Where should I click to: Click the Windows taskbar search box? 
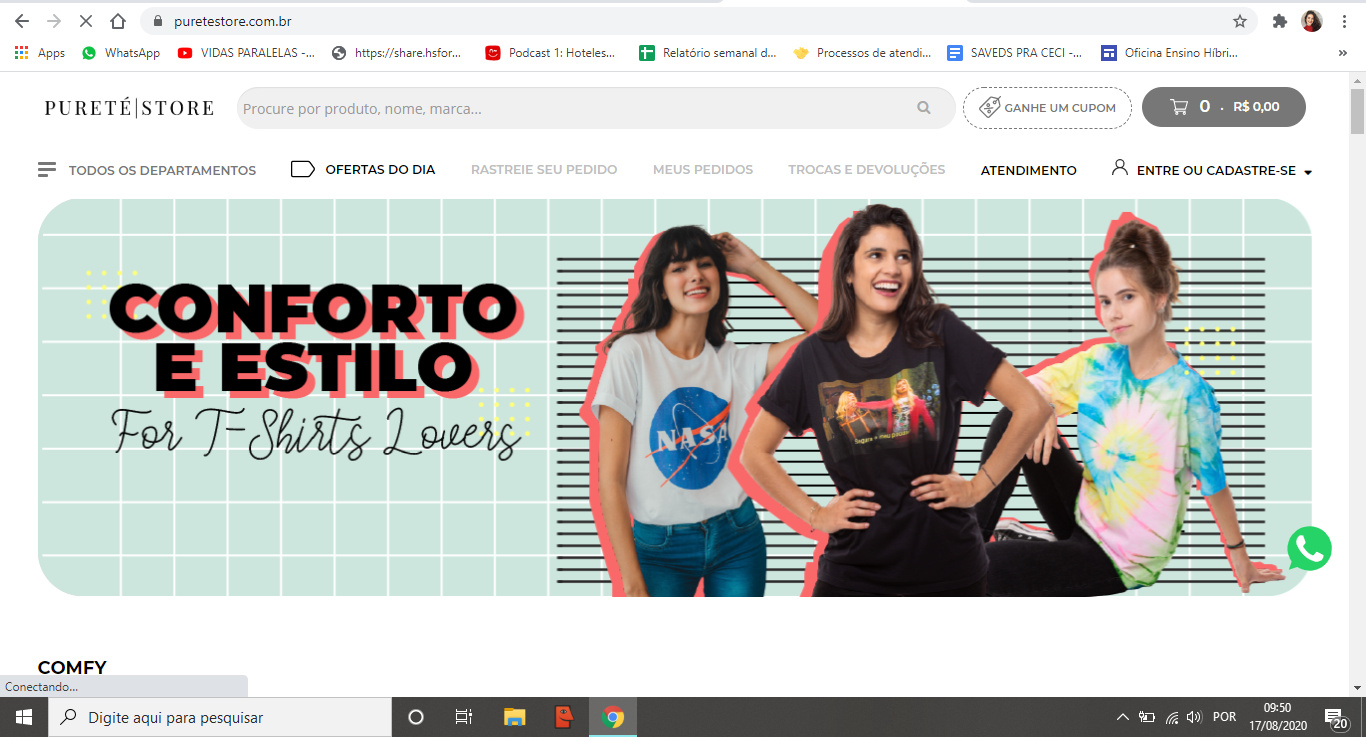coord(220,717)
